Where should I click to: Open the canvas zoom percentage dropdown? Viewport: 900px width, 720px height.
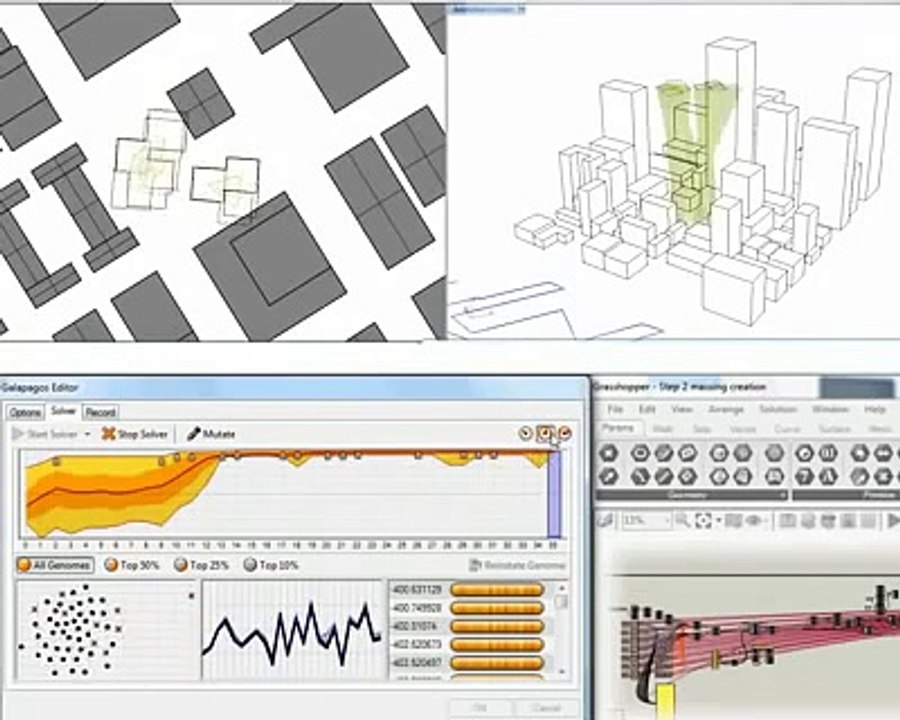[647, 521]
